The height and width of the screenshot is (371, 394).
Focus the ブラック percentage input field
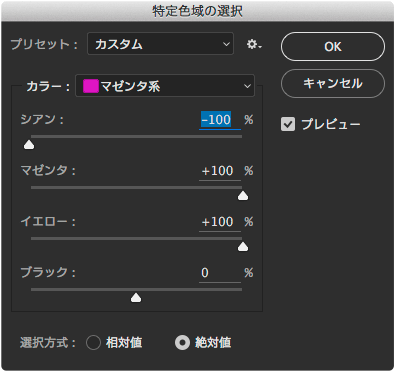pyautogui.click(x=220, y=273)
